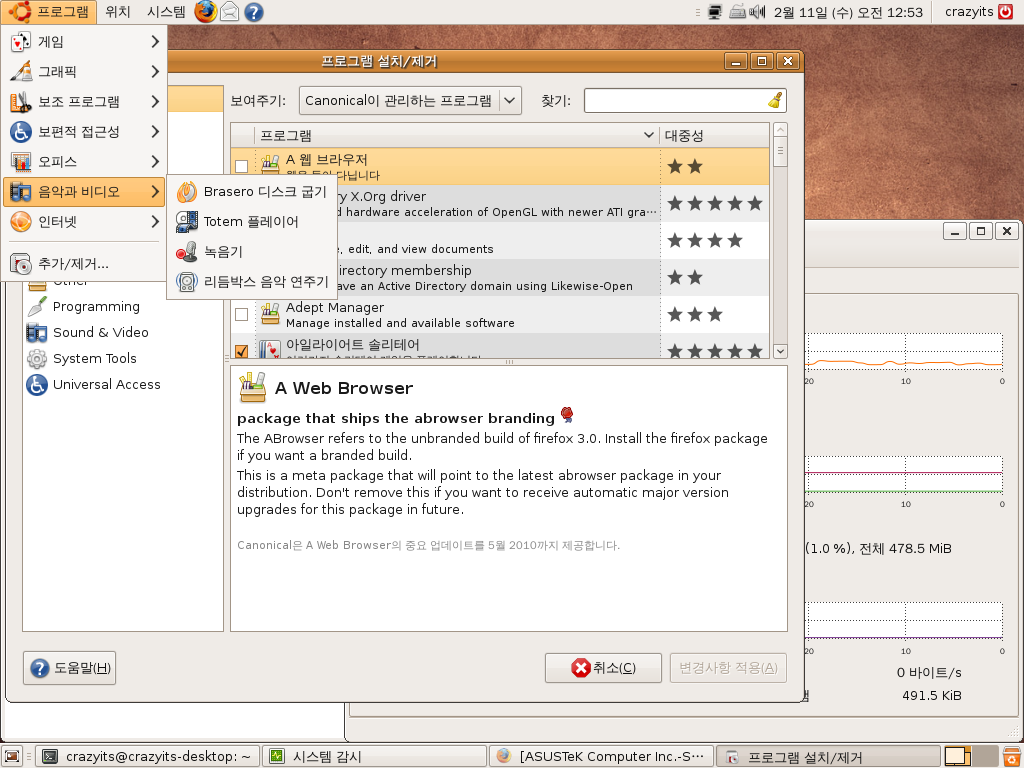Click the highlighted 음악과 비디오 menu item
This screenshot has height=768, width=1024.
(84, 192)
